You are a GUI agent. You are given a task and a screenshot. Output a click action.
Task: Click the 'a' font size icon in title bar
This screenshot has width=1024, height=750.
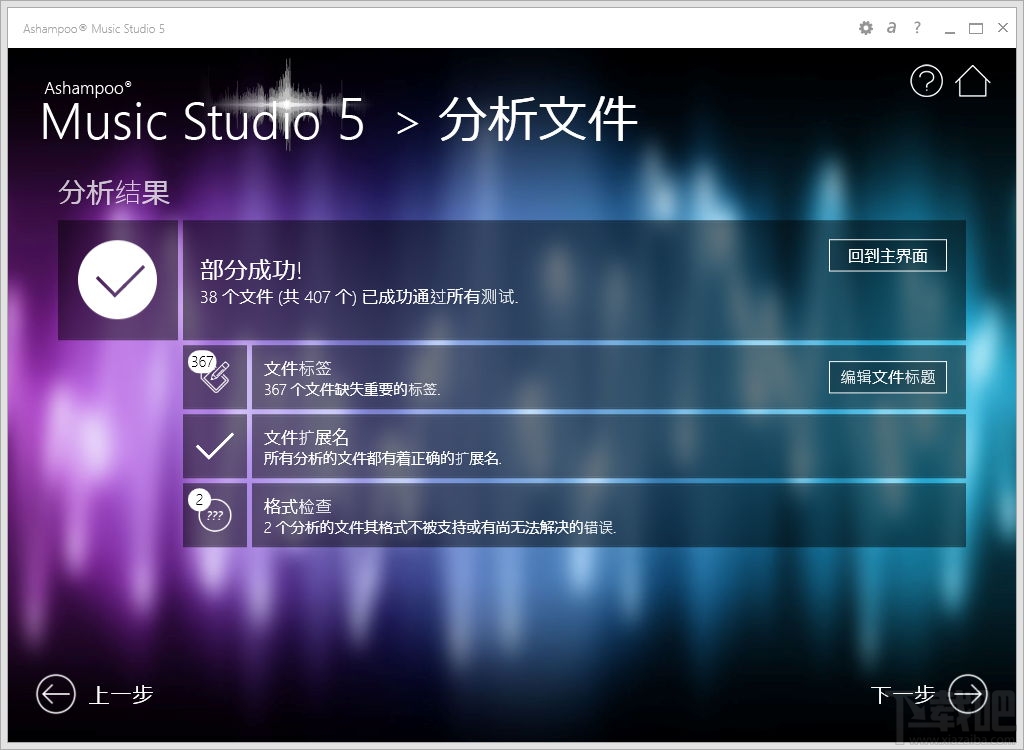coord(891,28)
